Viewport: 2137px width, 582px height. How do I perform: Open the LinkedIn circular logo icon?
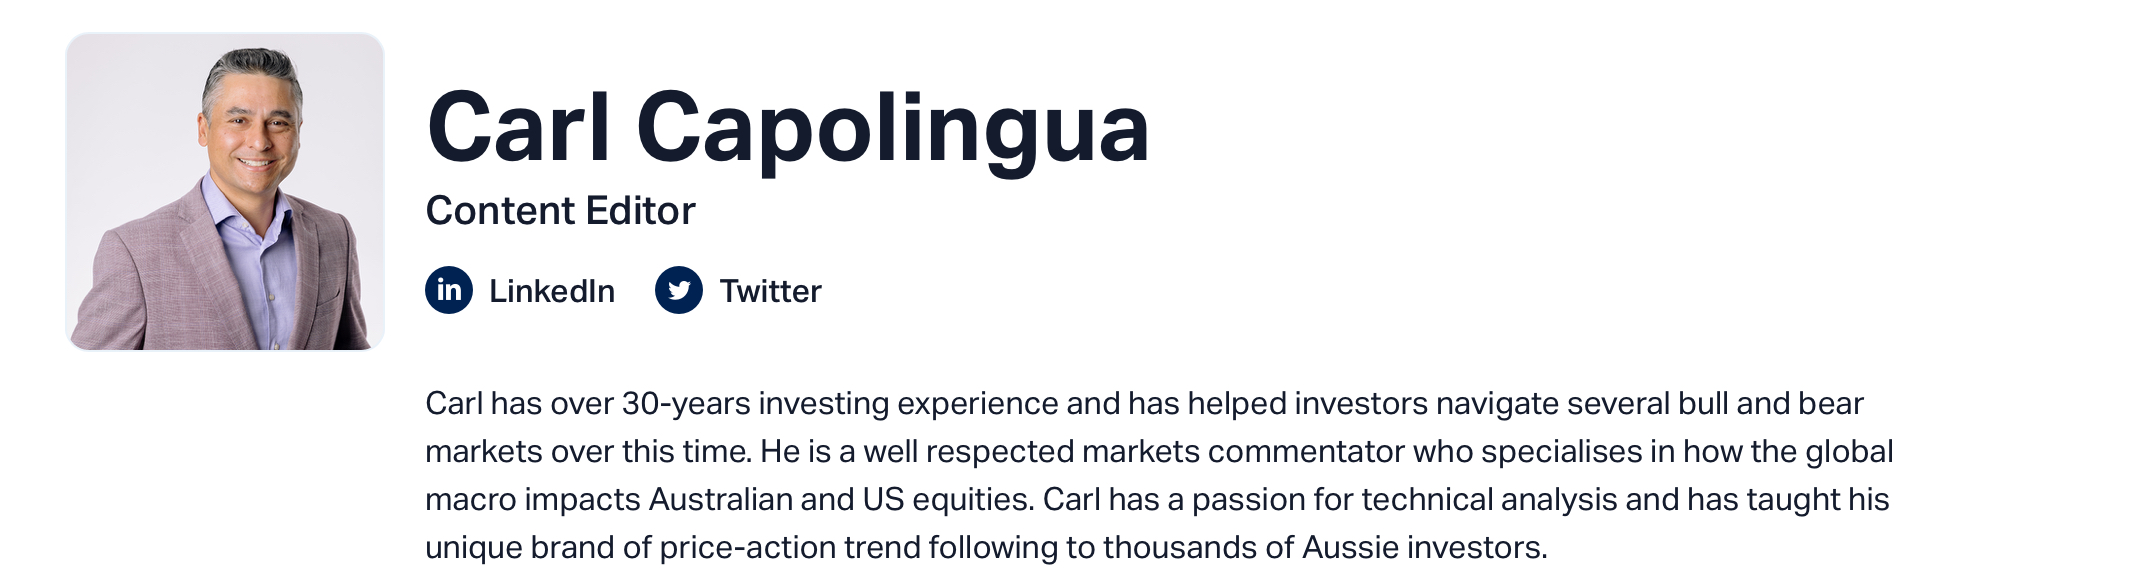click(x=449, y=290)
